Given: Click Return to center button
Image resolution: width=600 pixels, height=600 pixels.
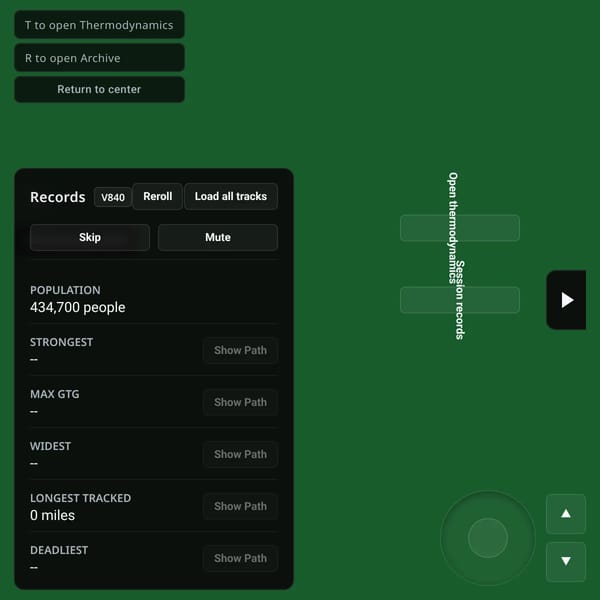Looking at the screenshot, I should pos(99,89).
